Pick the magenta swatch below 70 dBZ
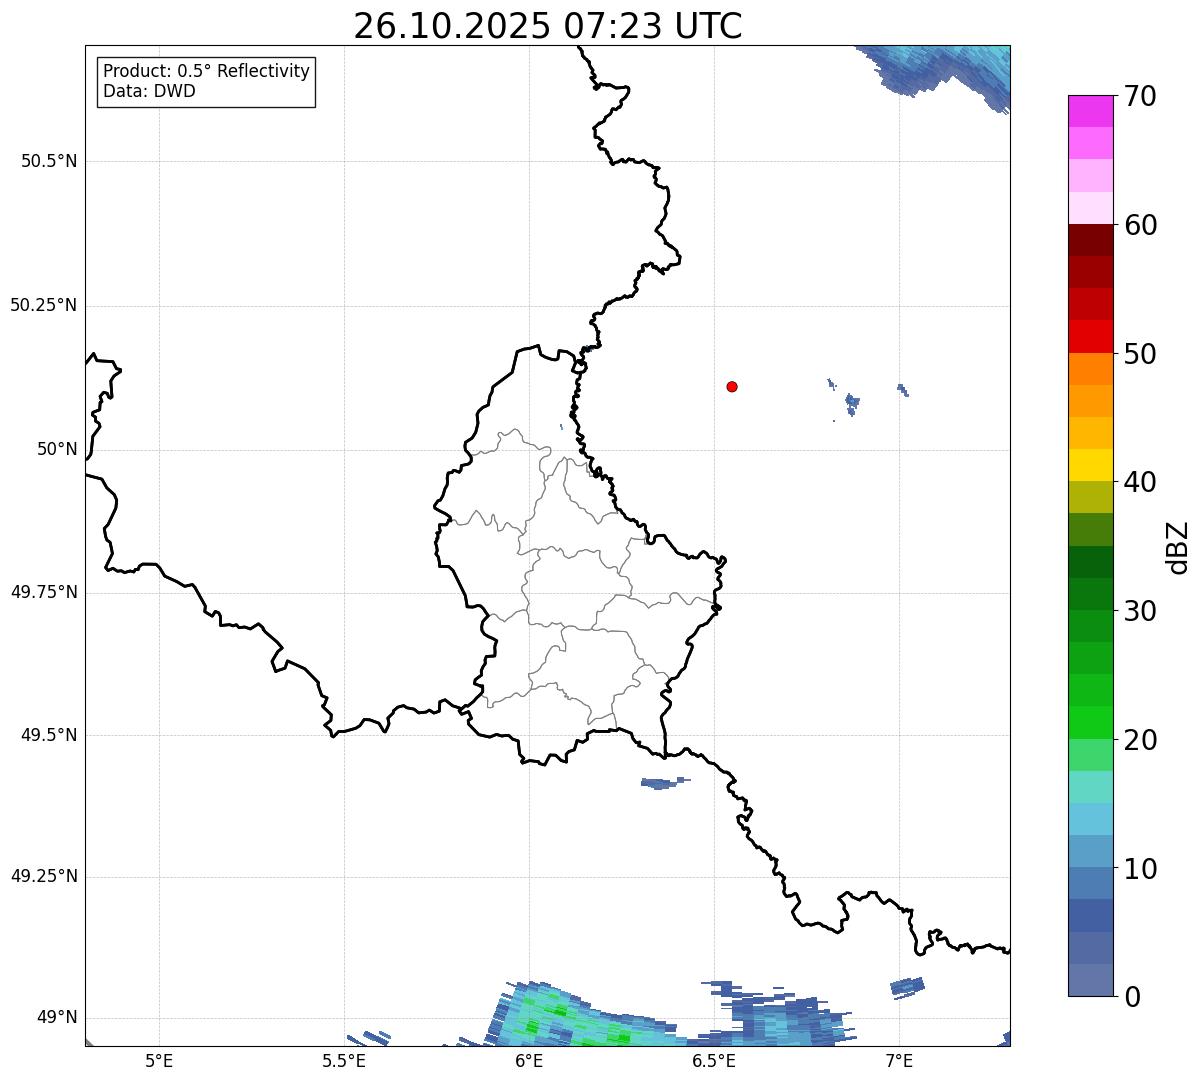This screenshot has height=1081, width=1202. (x=1090, y=111)
